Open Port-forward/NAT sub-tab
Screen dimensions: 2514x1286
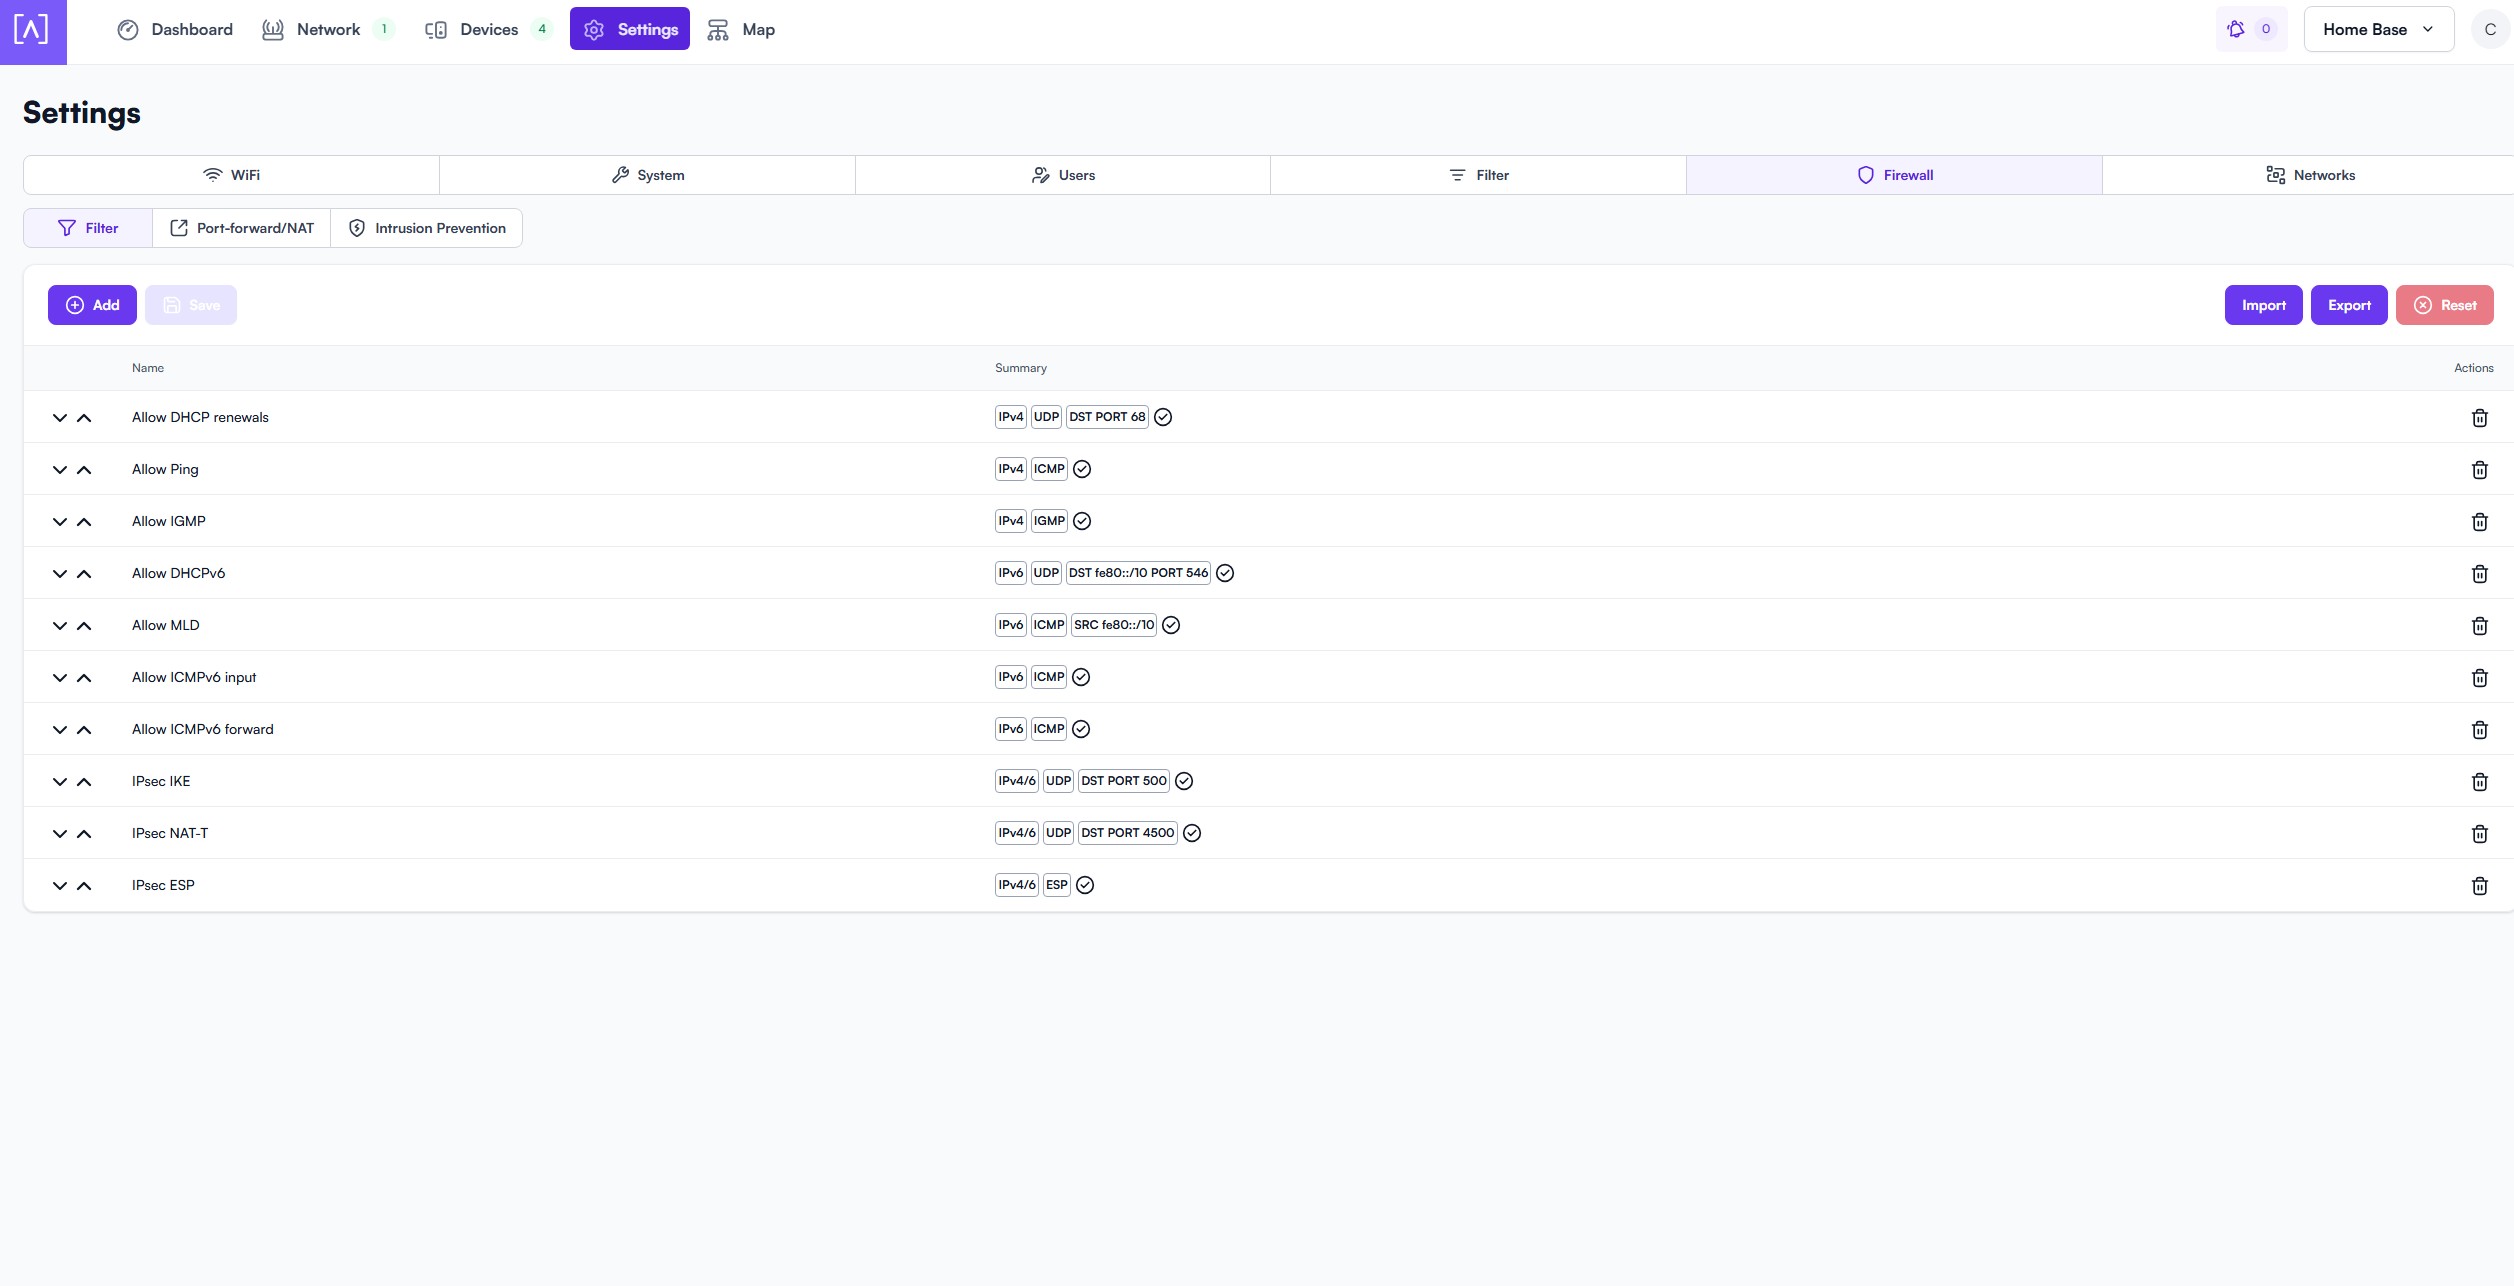click(x=242, y=228)
